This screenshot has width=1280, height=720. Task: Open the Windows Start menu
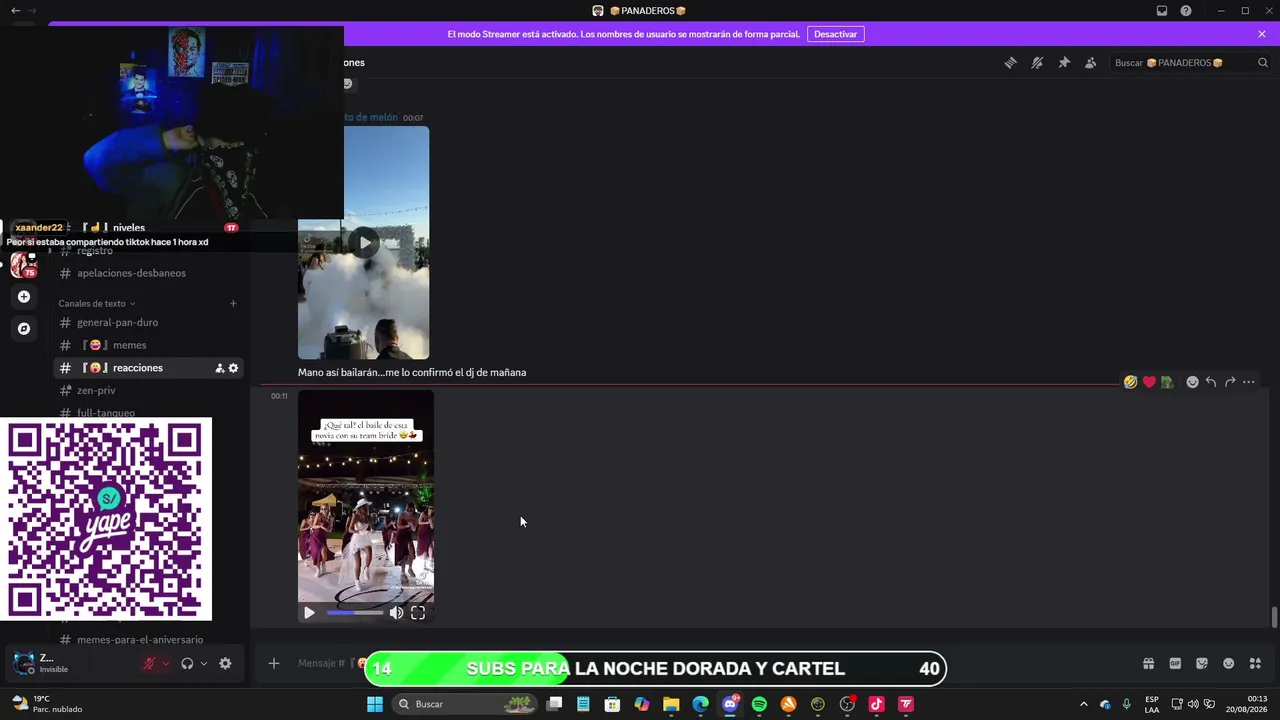pyautogui.click(x=375, y=704)
